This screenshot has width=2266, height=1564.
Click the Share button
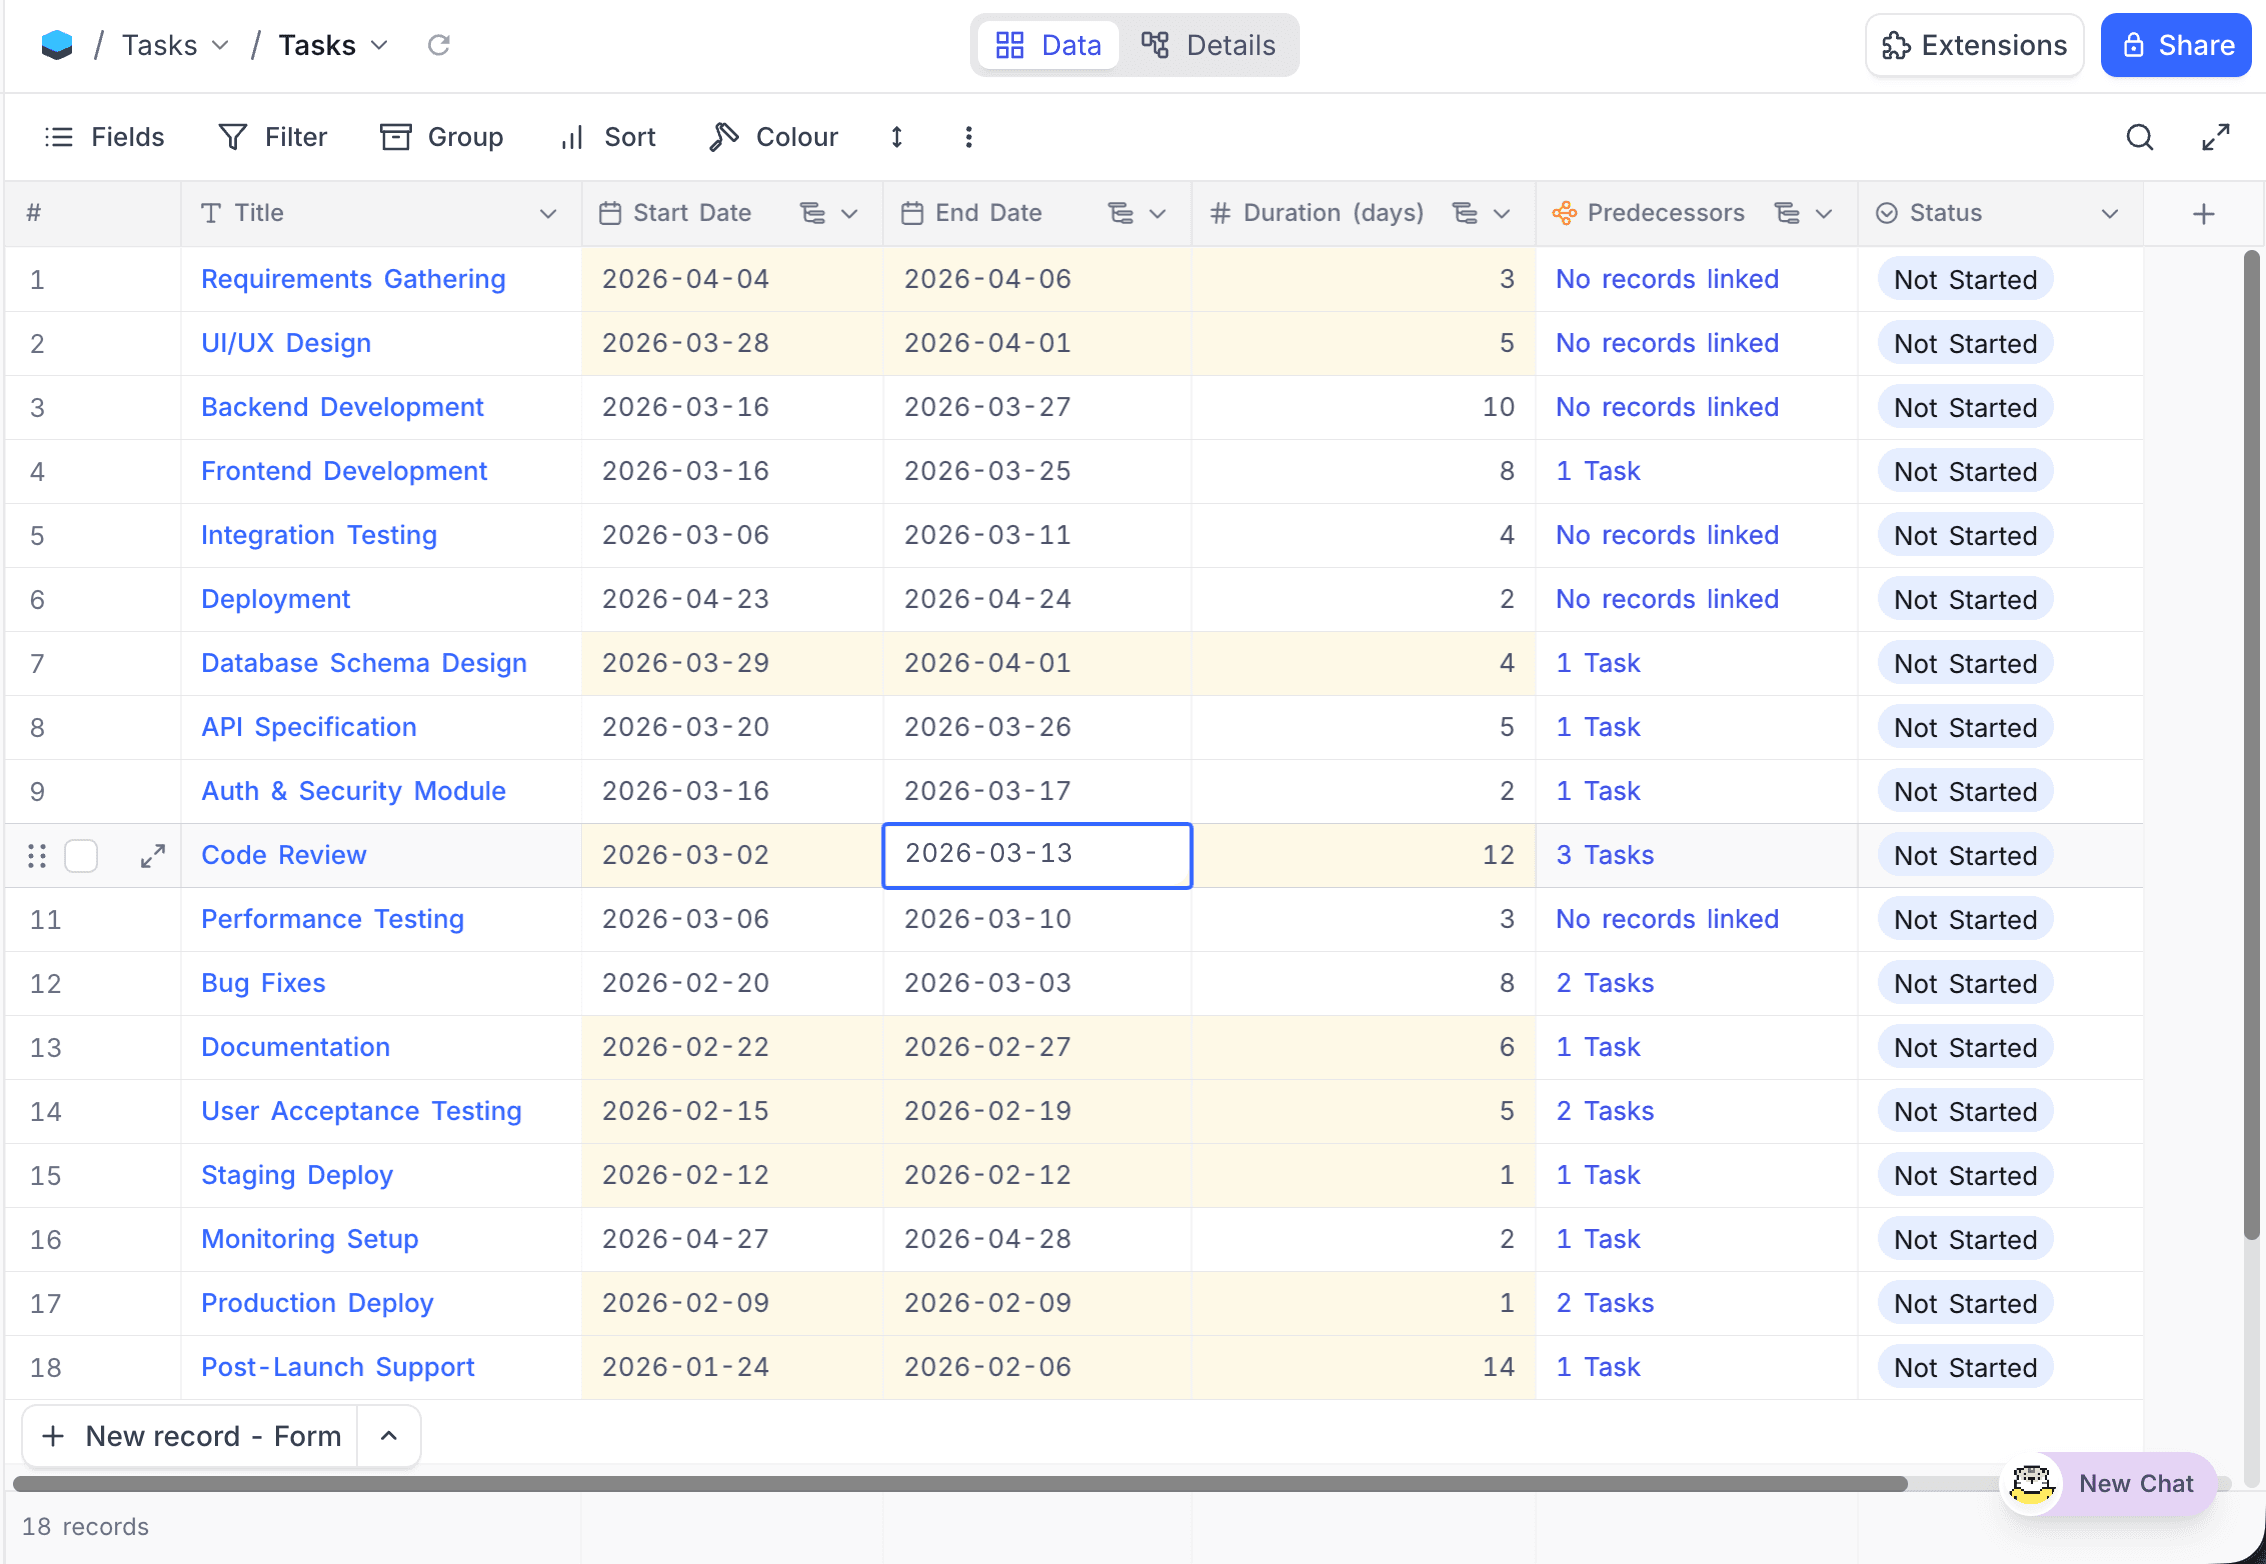pos(2176,45)
